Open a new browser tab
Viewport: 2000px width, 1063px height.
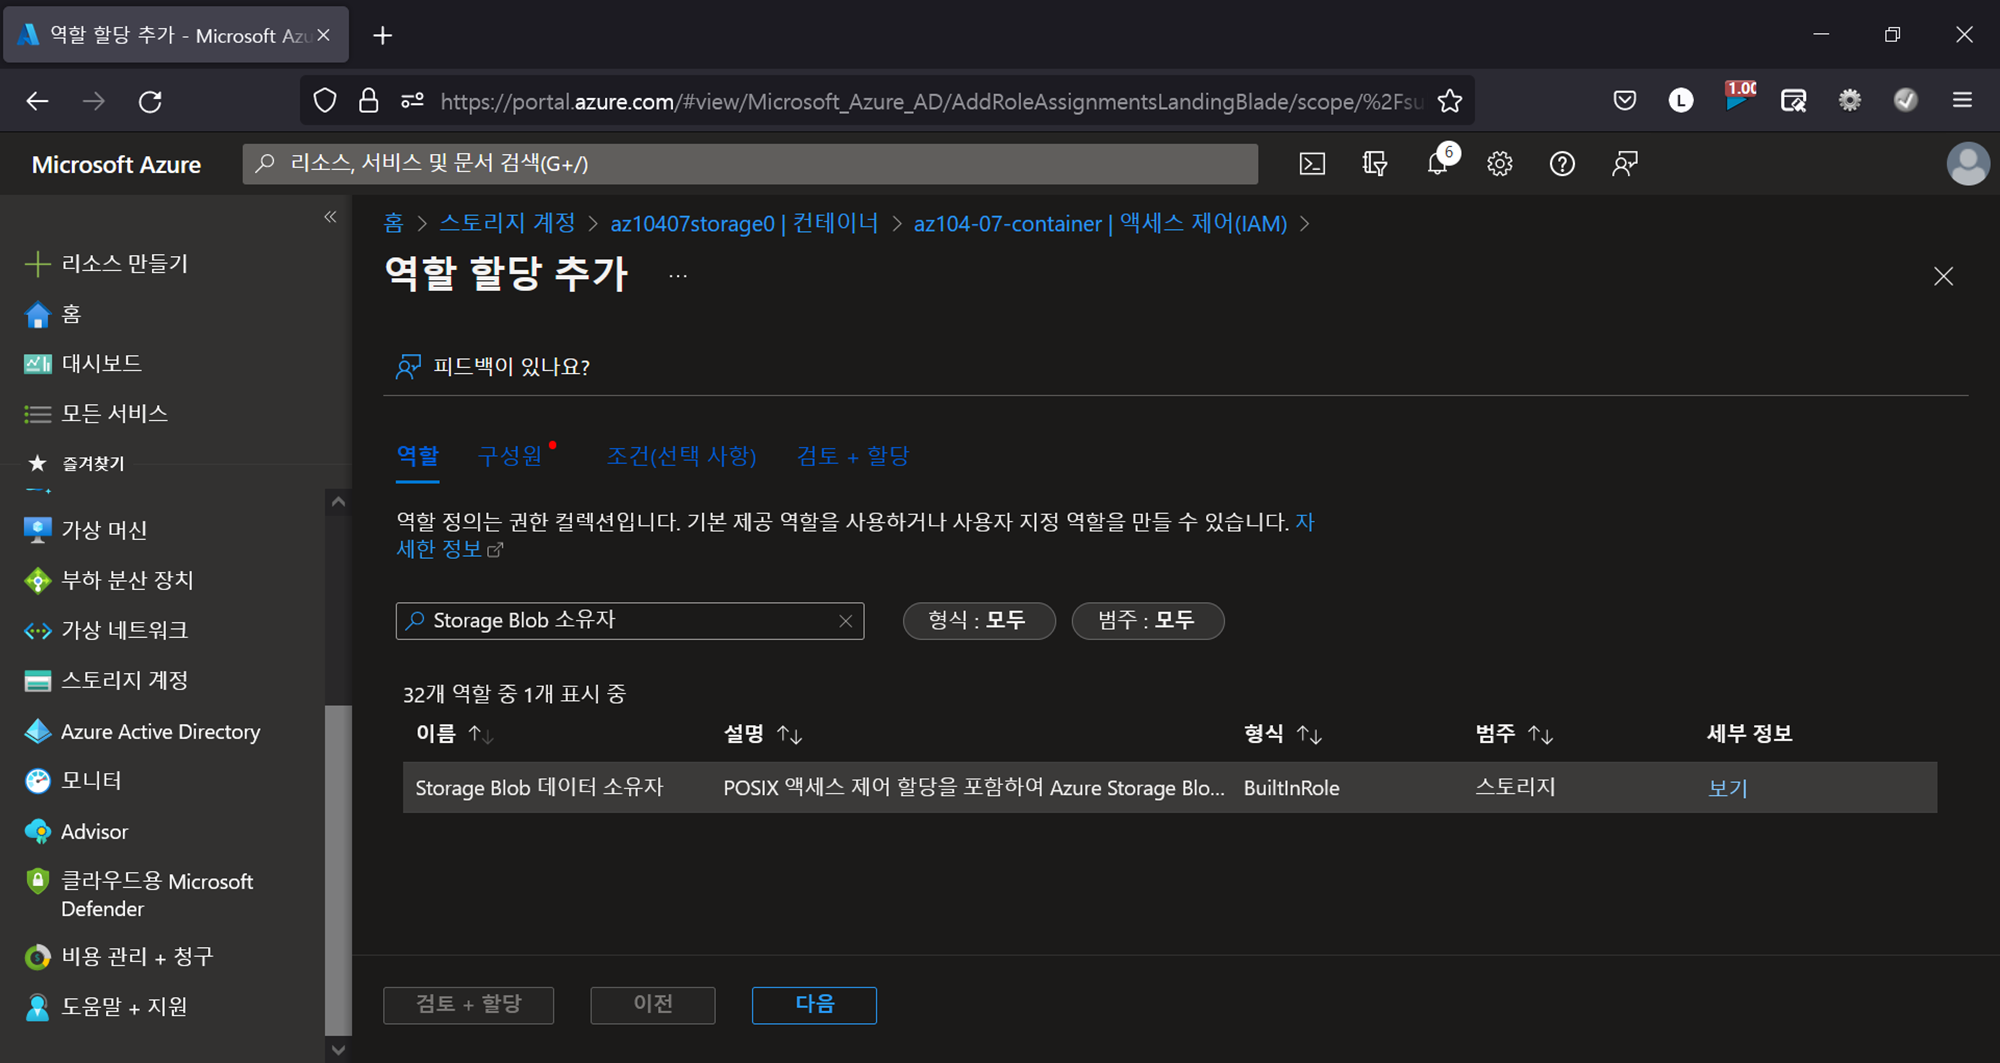coord(382,35)
